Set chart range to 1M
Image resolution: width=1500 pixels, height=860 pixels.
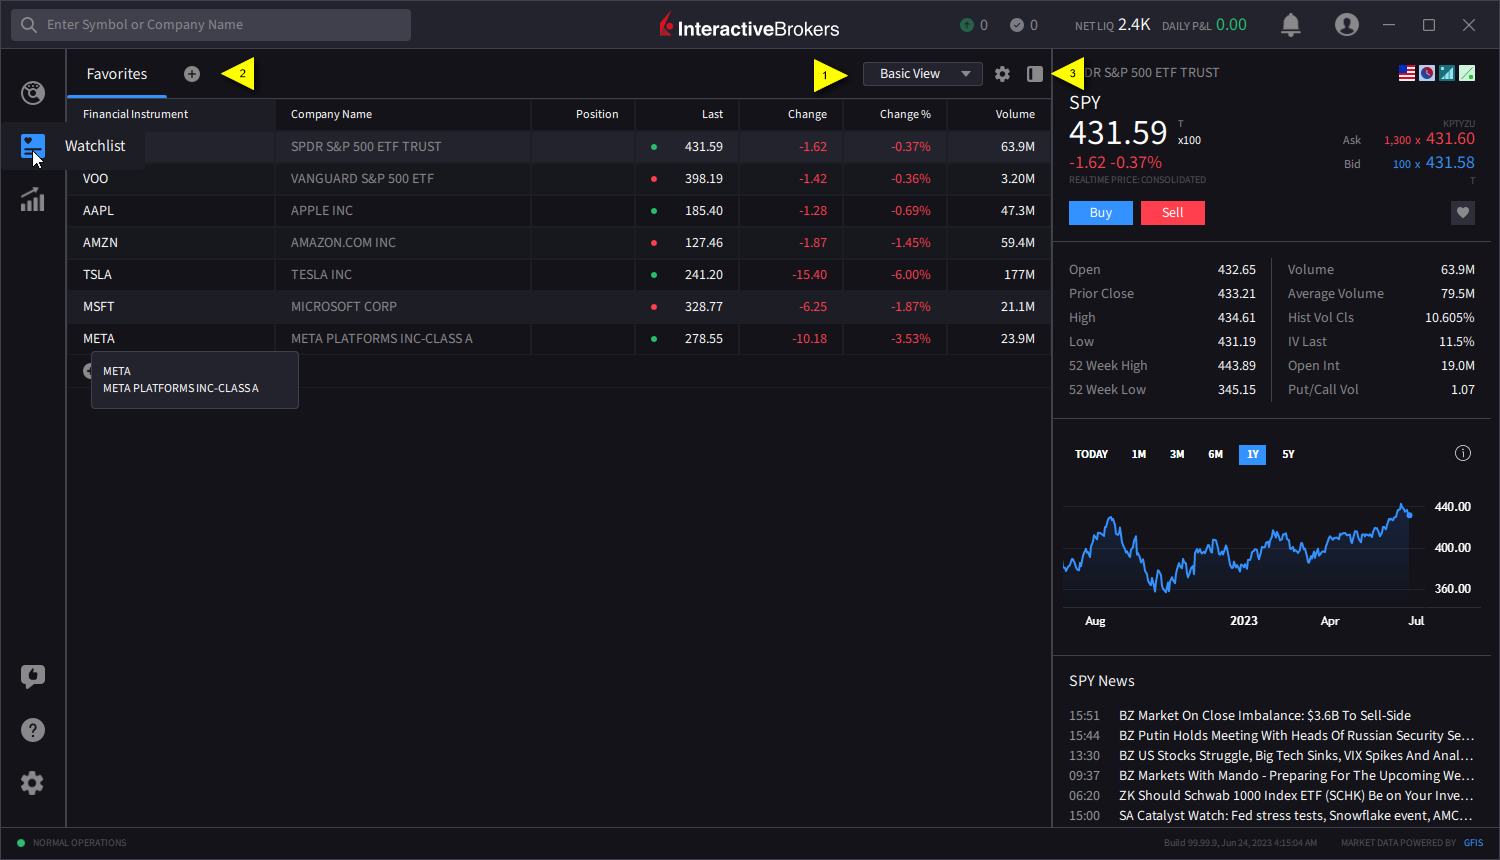pos(1139,454)
